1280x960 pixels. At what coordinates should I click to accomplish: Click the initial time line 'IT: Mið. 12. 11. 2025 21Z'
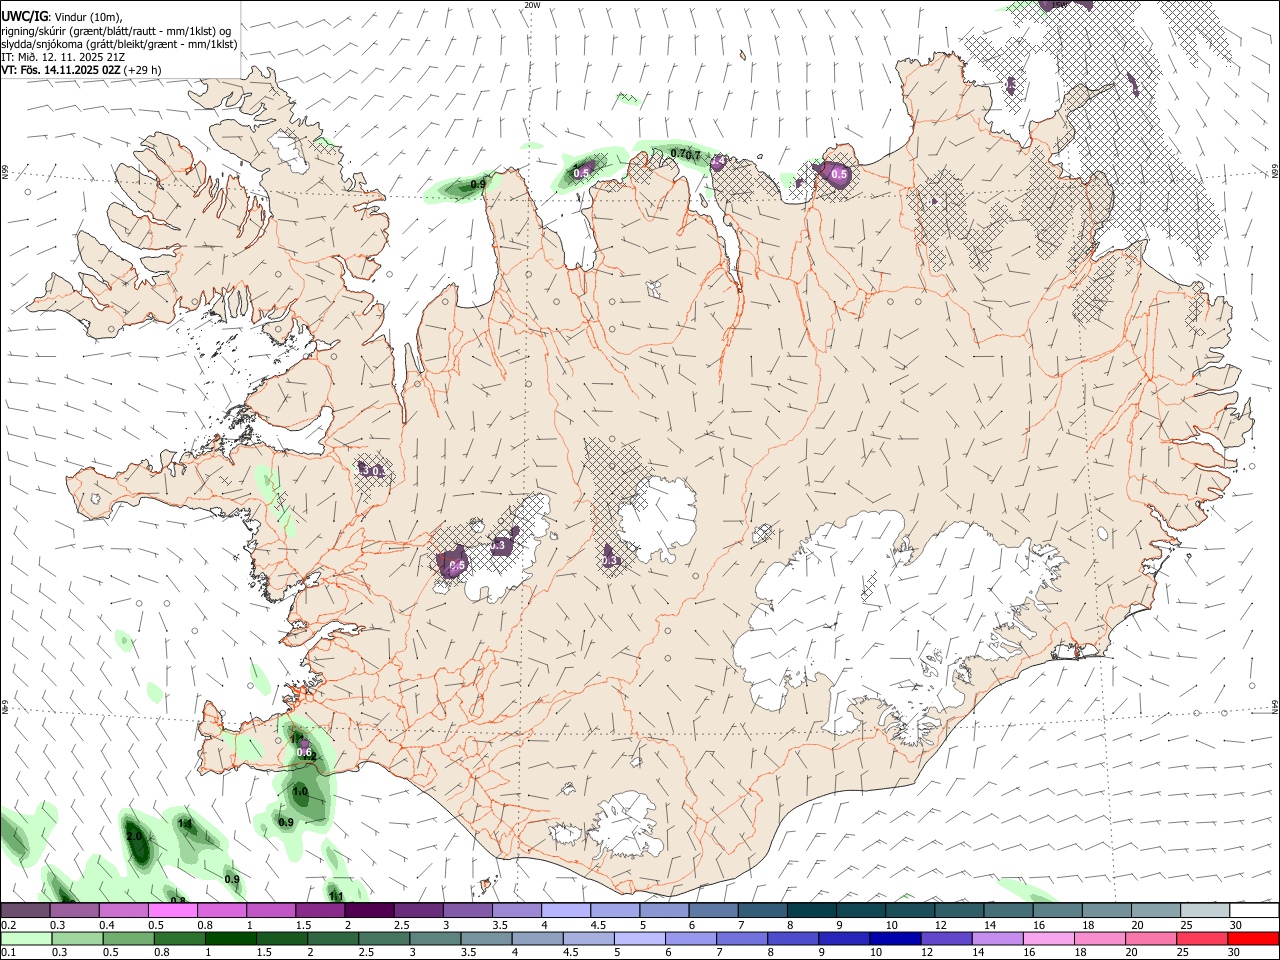pyautogui.click(x=63, y=57)
